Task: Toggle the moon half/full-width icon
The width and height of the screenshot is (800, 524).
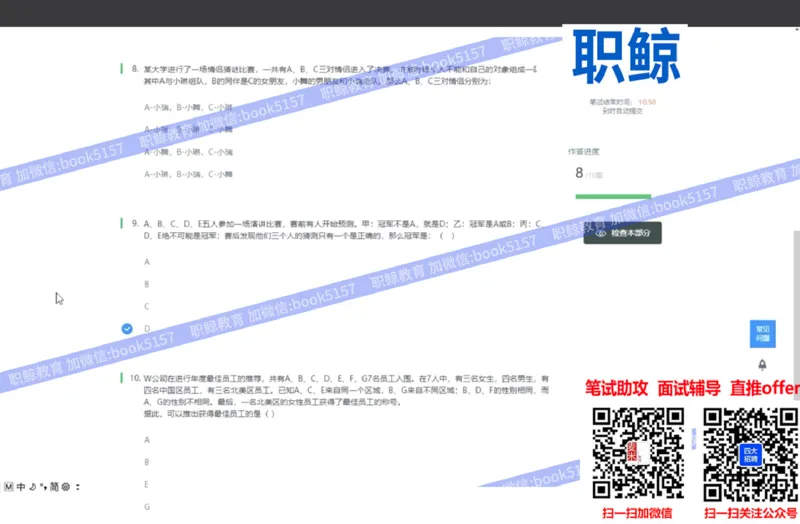Action: click(x=33, y=487)
